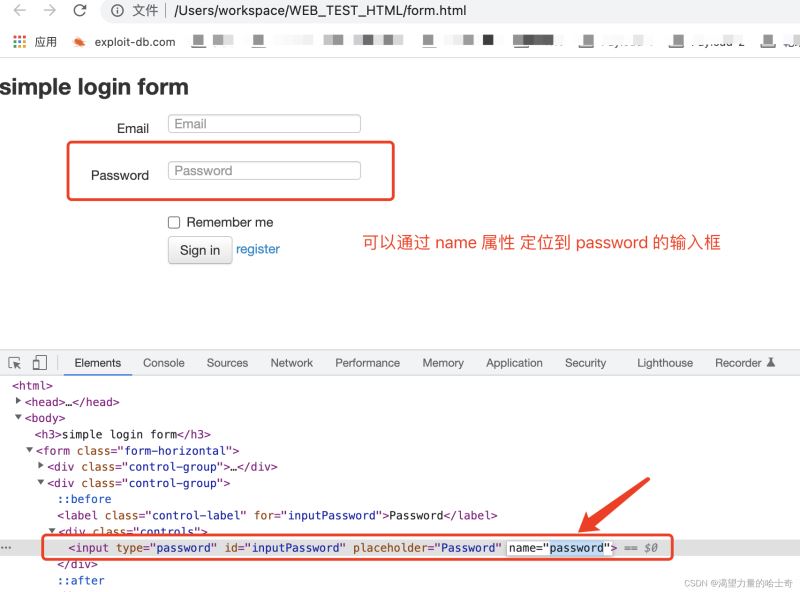Screen dimensions: 800x592
Task: Expand the first control-group div
Action: tap(41, 466)
